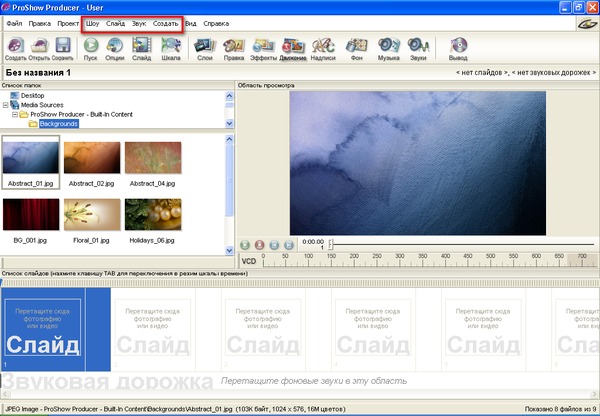This screenshot has width=600, height=416.
Task: Collapse the Media Sources tree node
Action: coord(5,105)
